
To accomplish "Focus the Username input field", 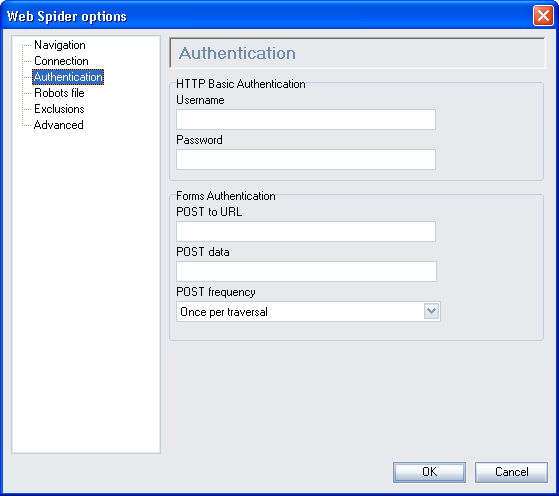I will pyautogui.click(x=306, y=119).
